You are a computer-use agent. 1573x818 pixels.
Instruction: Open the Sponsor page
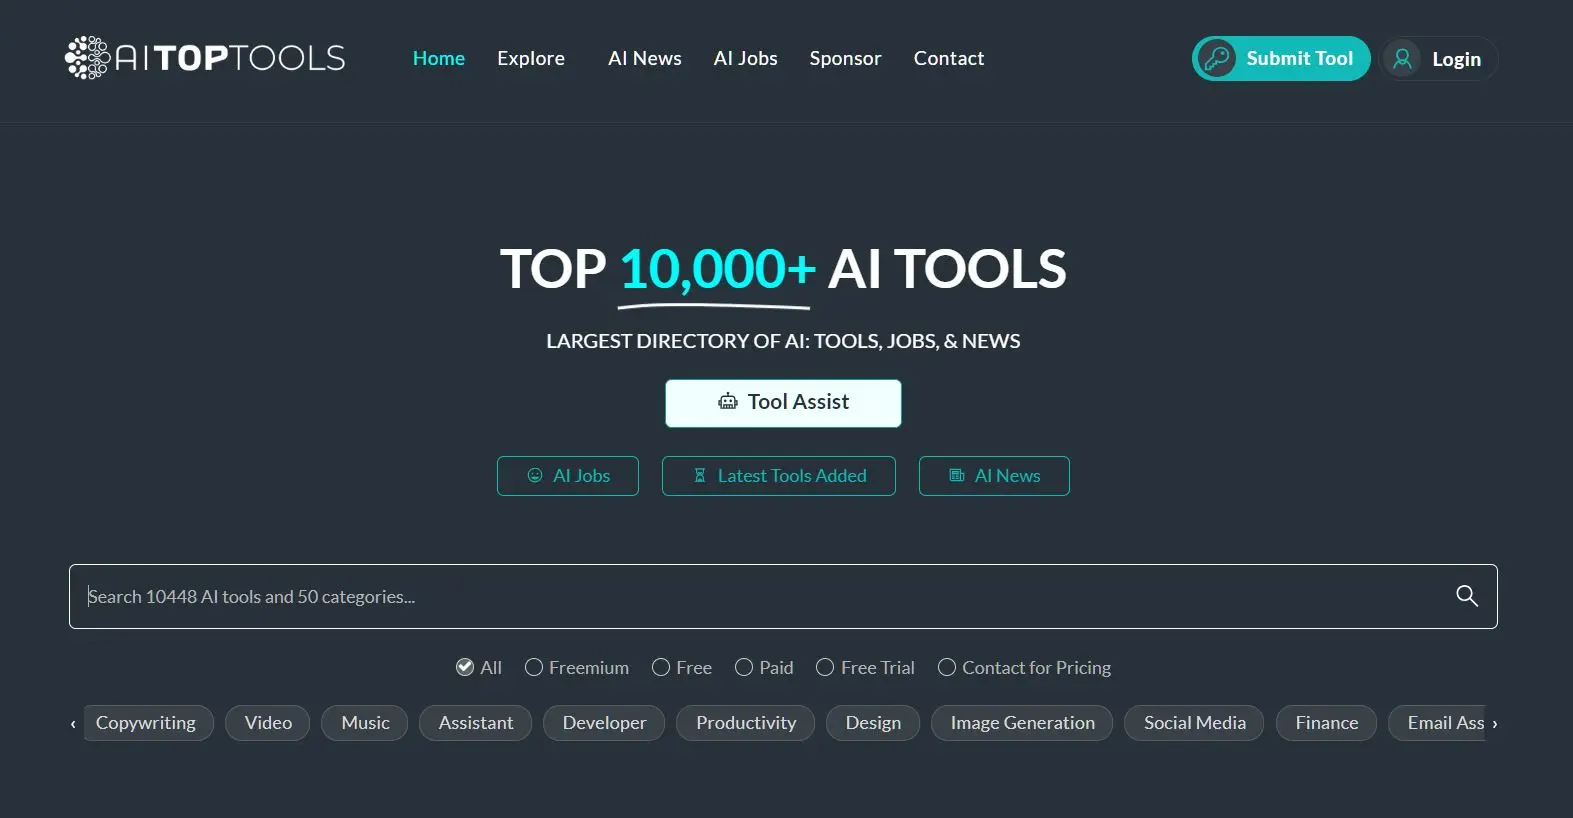pos(846,58)
